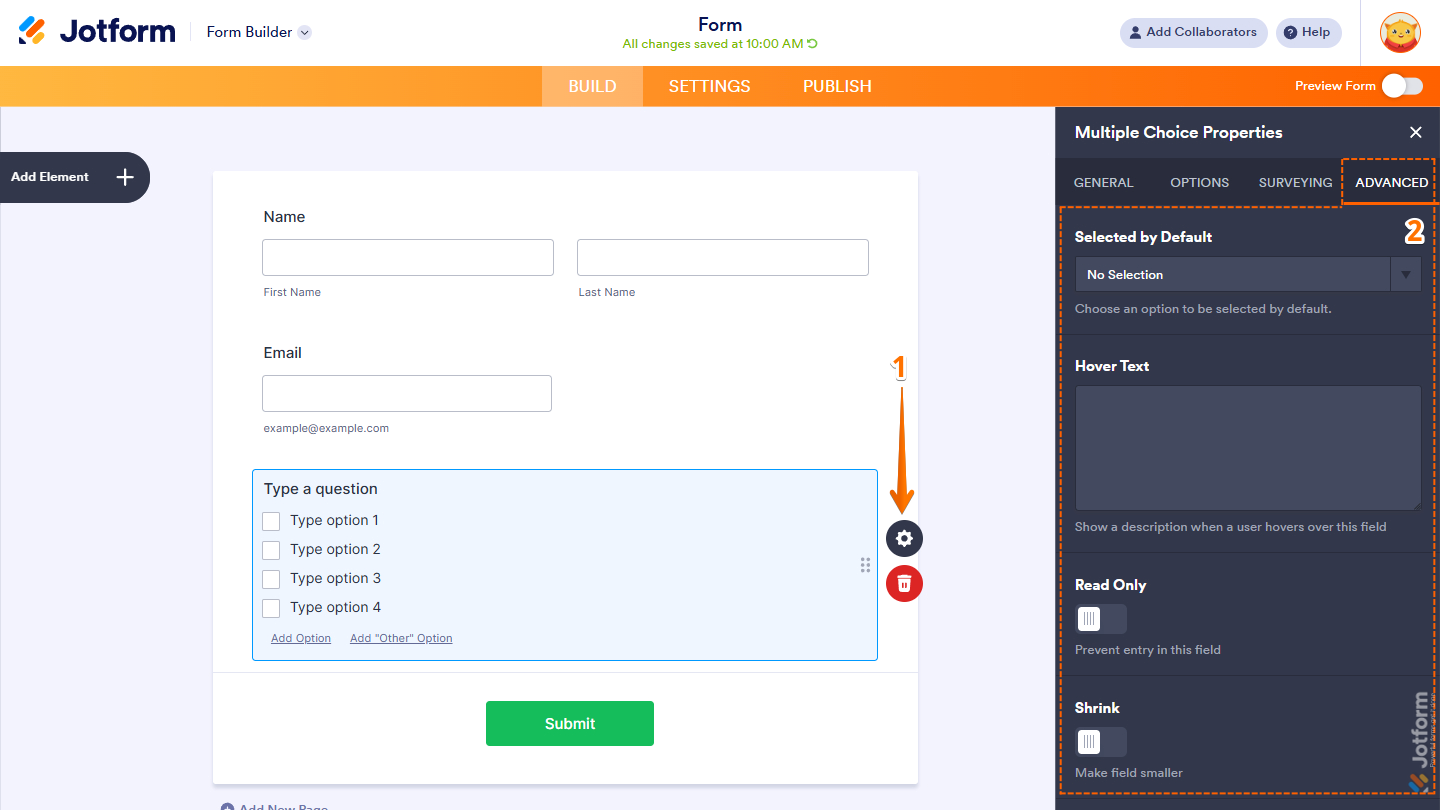Click the Add Option link
This screenshot has width=1440, height=810.
(x=301, y=638)
